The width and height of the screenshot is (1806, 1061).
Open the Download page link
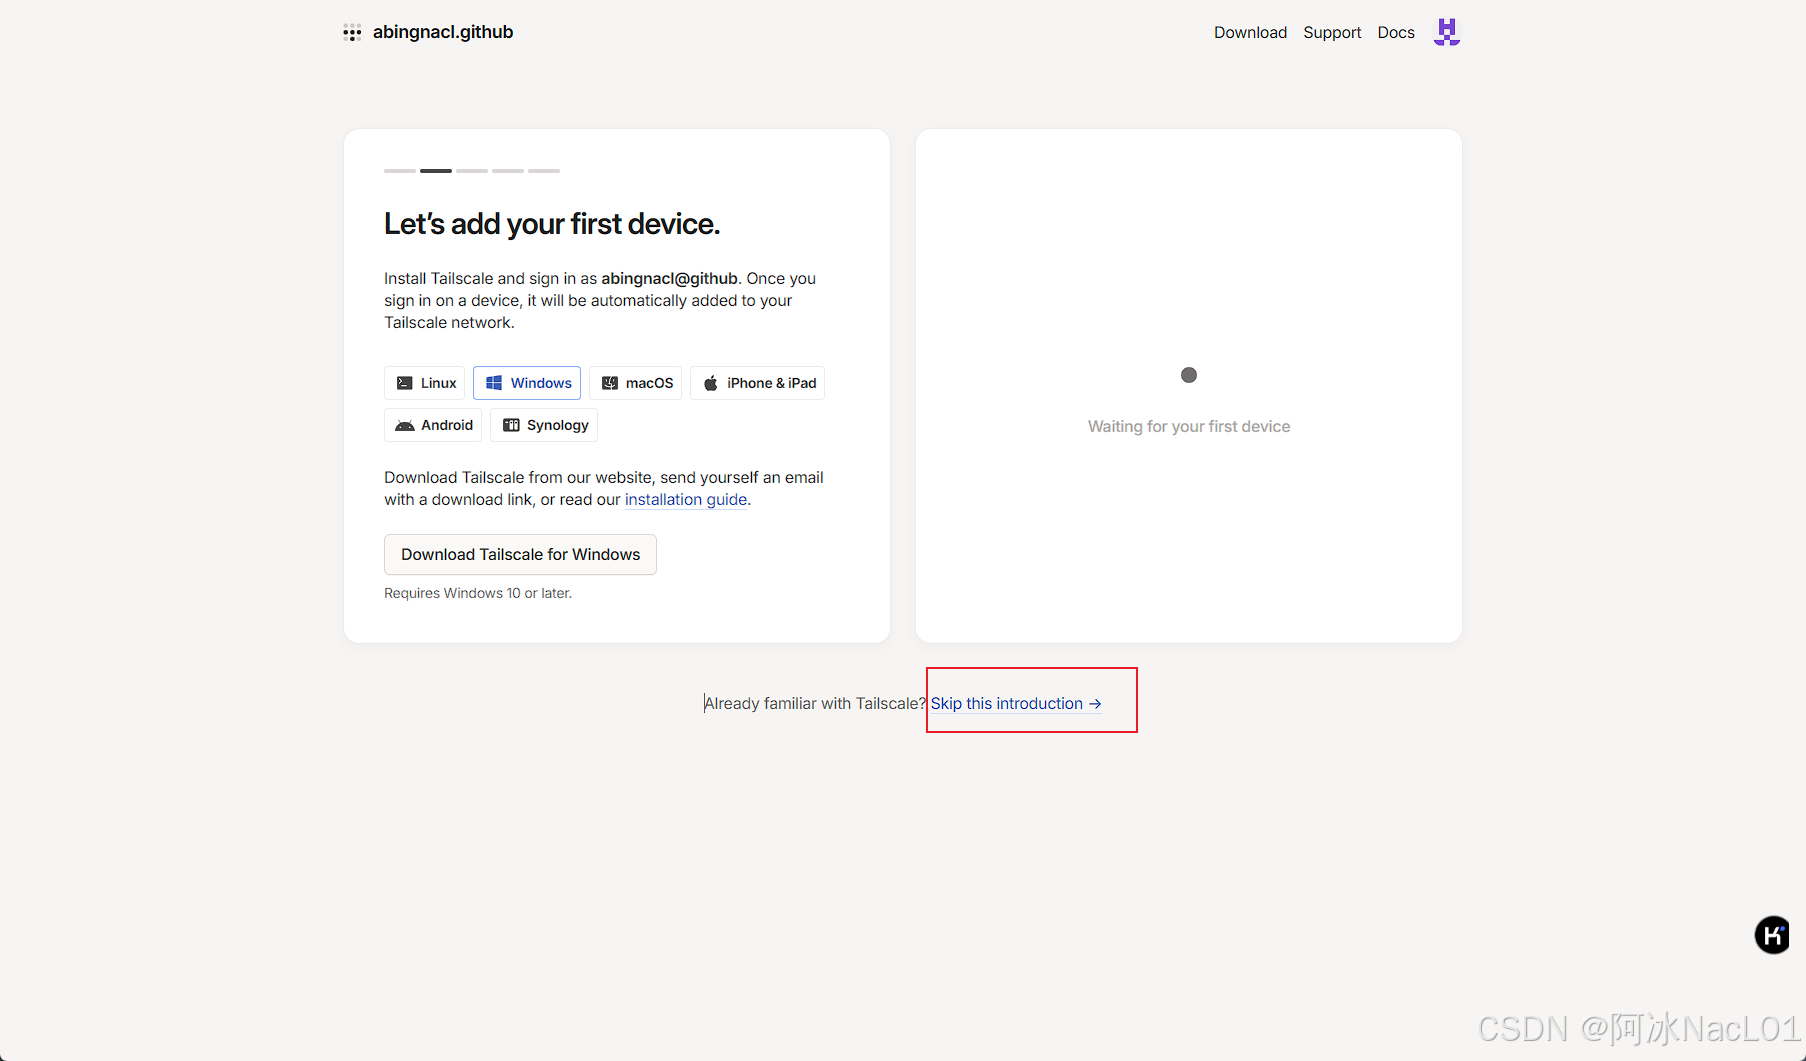1250,32
